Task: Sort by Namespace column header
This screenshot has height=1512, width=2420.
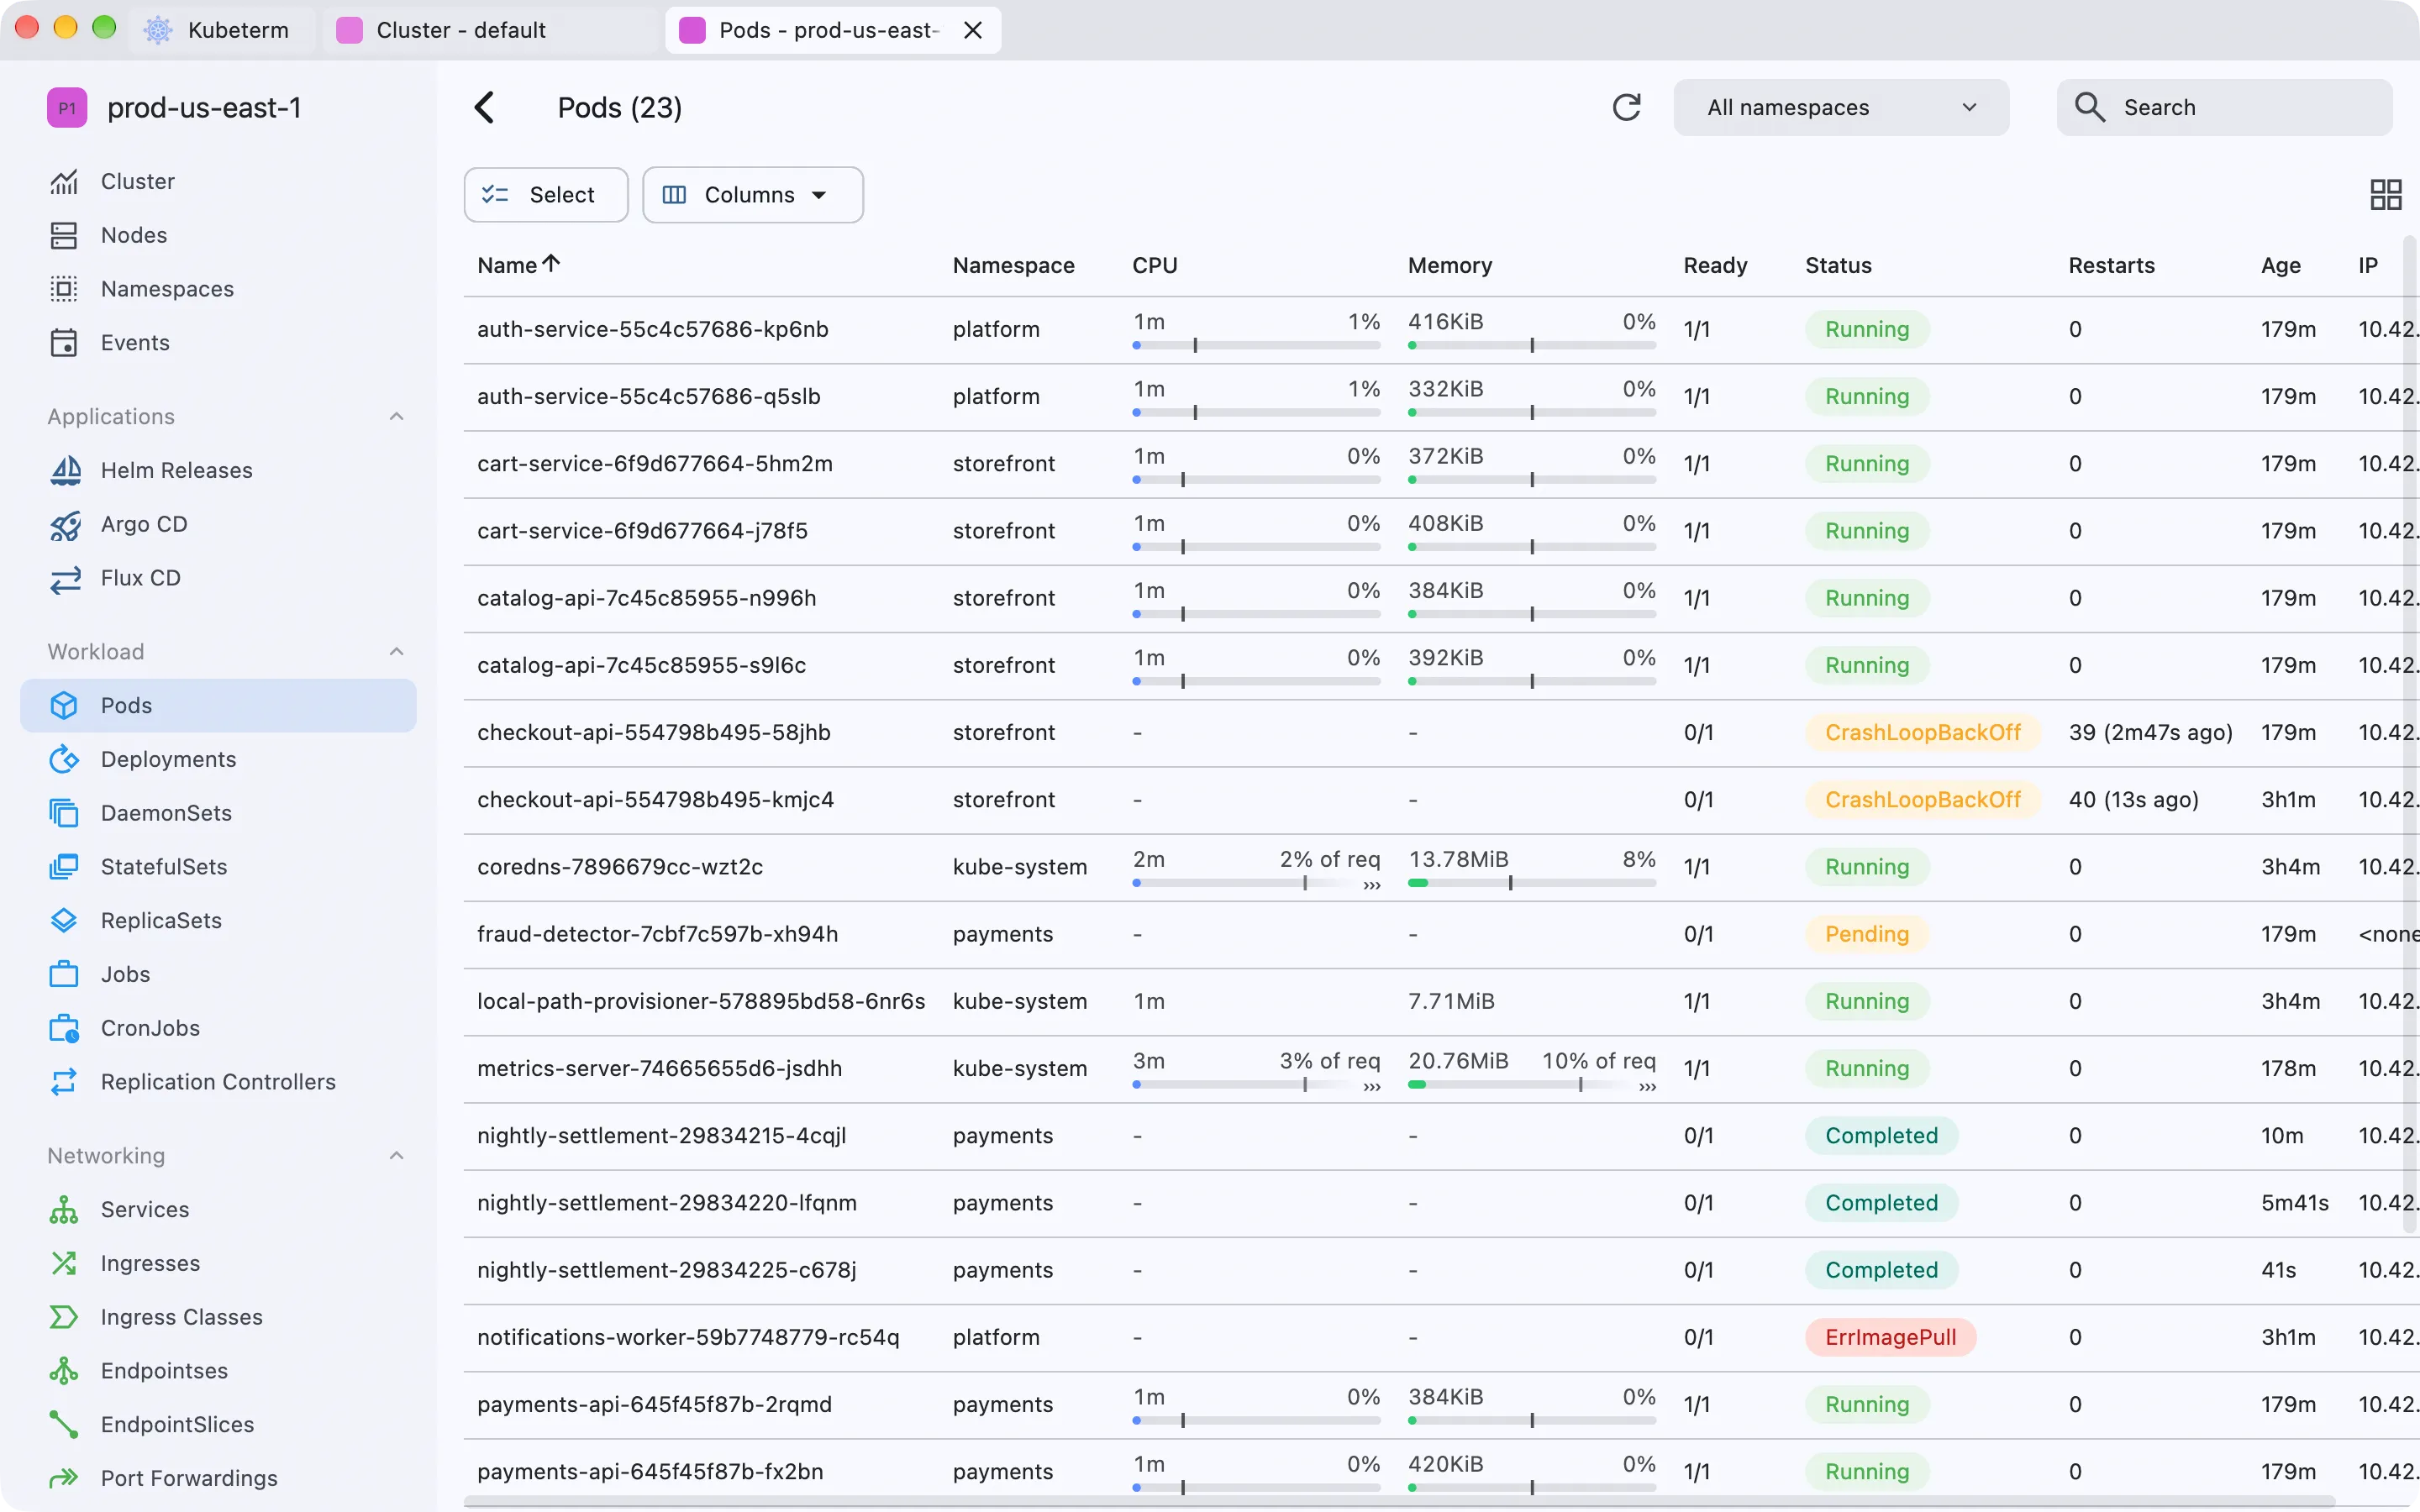Action: (1013, 266)
